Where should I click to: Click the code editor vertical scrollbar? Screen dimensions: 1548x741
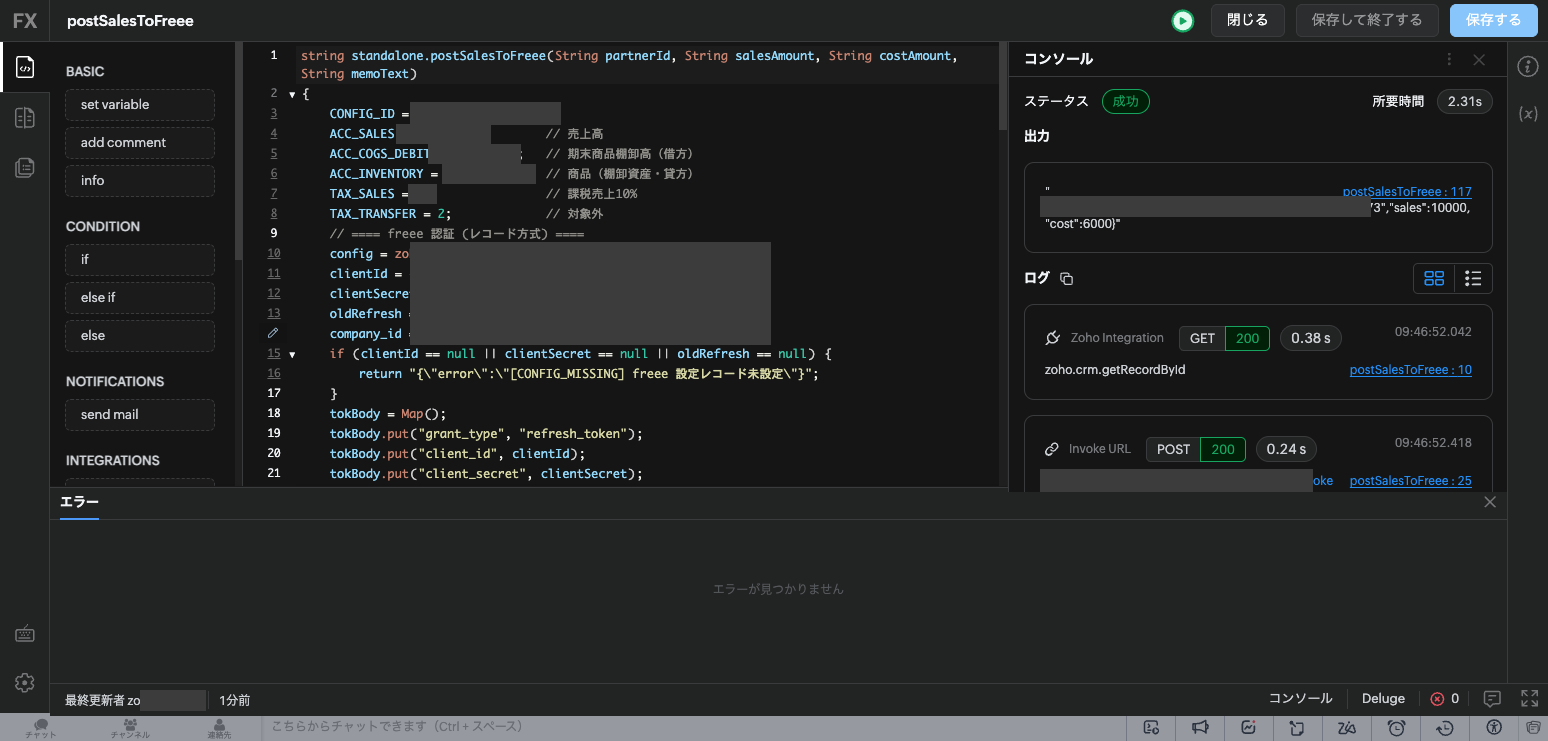tap(1003, 88)
